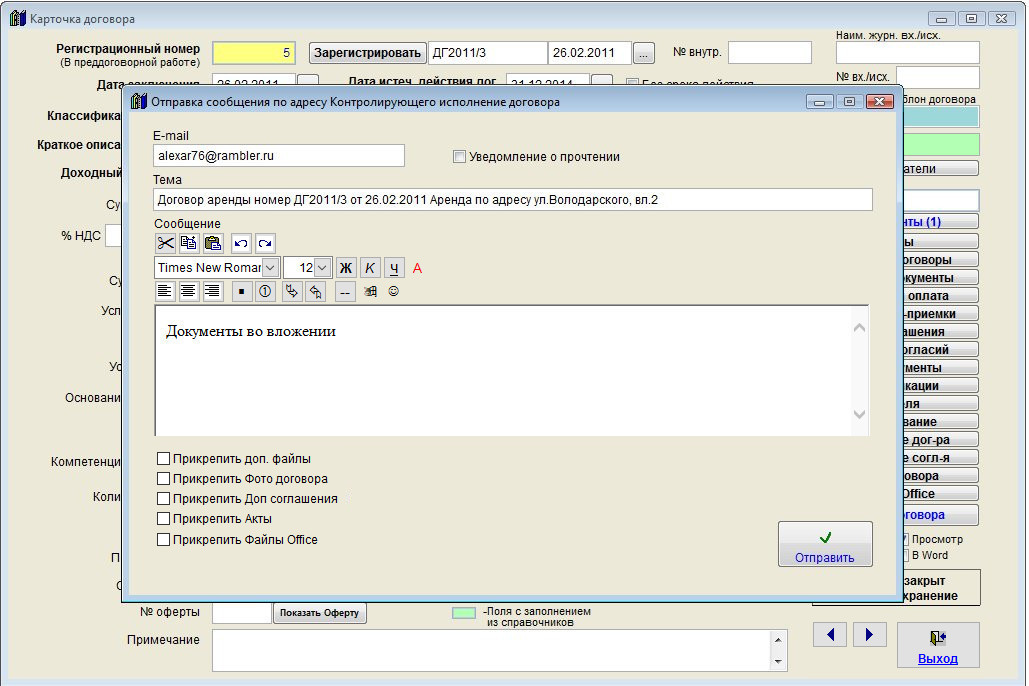Center-align the message text
Image resolution: width=1029 pixels, height=686 pixels.
(x=189, y=291)
